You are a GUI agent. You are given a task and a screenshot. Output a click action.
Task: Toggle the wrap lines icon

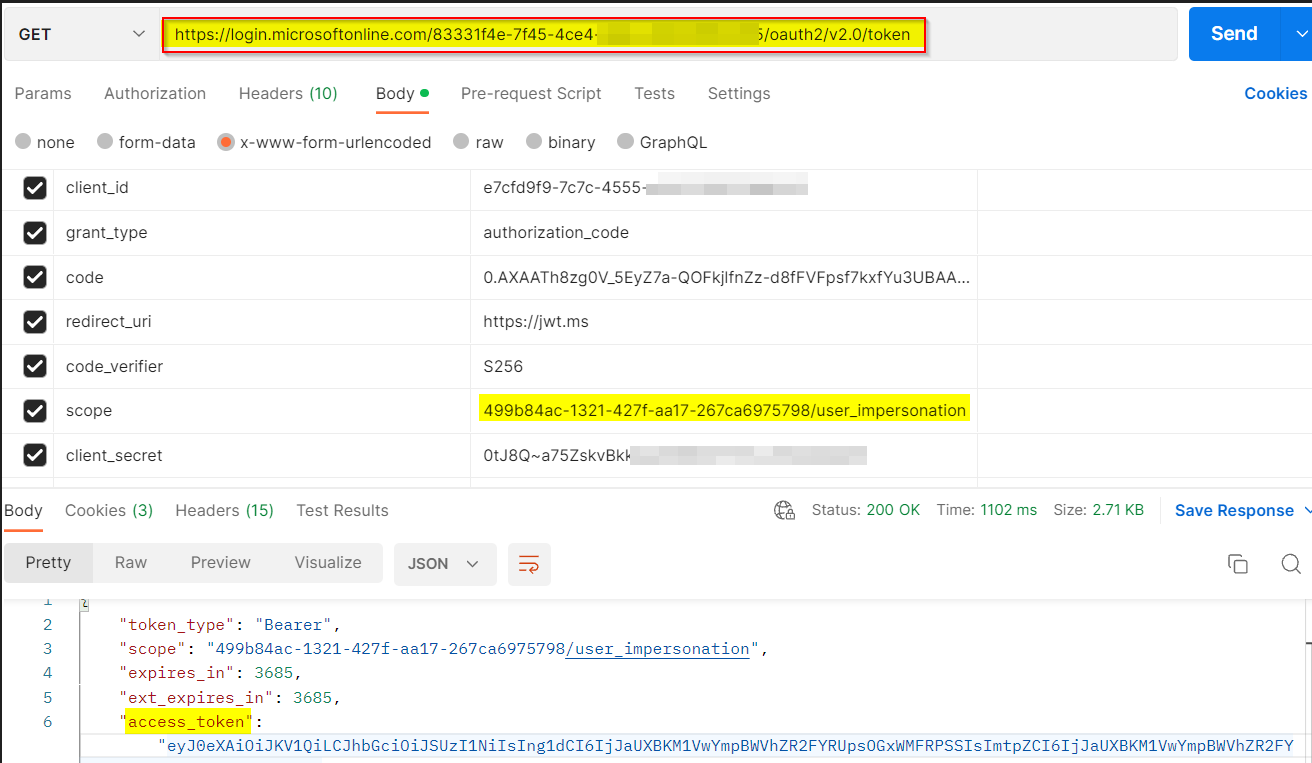pyautogui.click(x=529, y=564)
